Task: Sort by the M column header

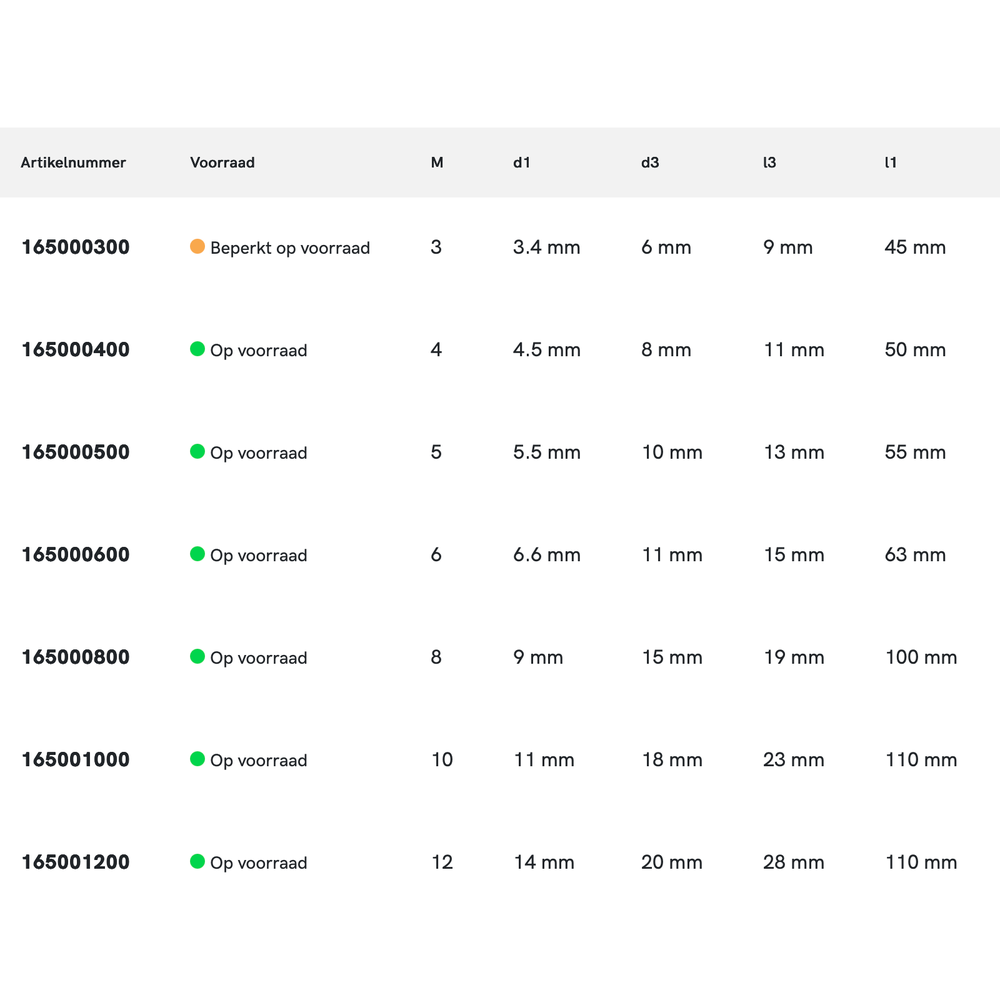Action: [437, 162]
